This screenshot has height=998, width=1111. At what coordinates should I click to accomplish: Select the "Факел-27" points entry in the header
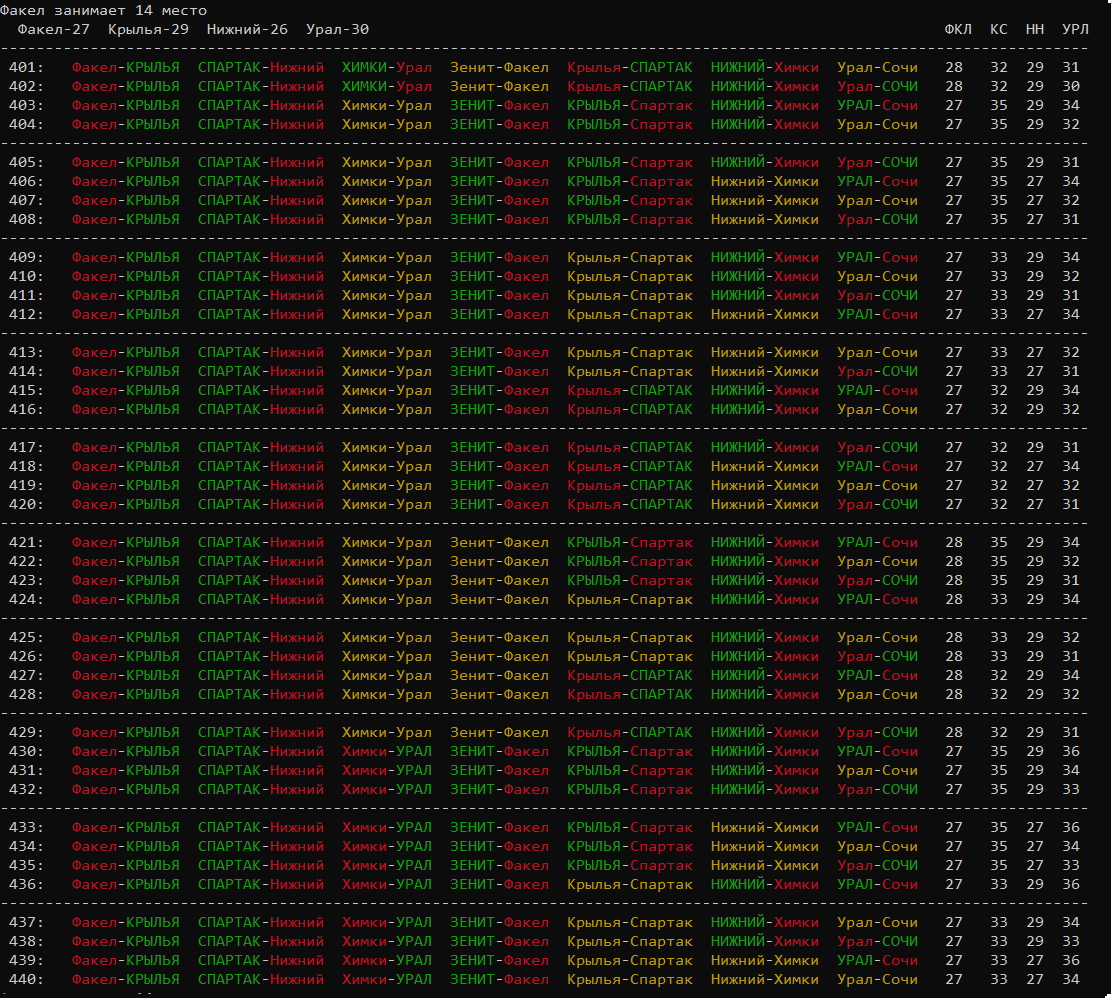pos(54,30)
